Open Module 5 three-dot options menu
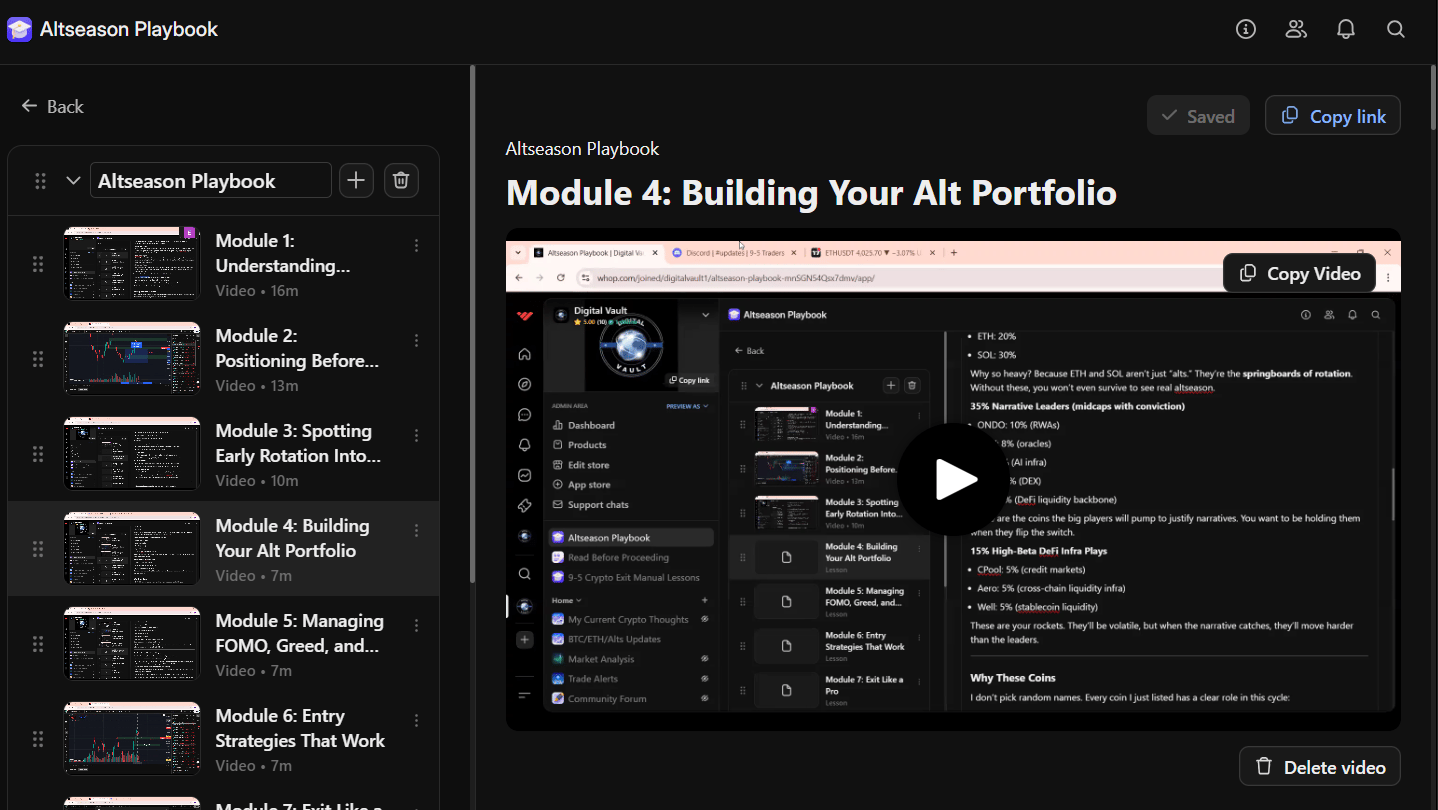1438x810 pixels. 417,626
